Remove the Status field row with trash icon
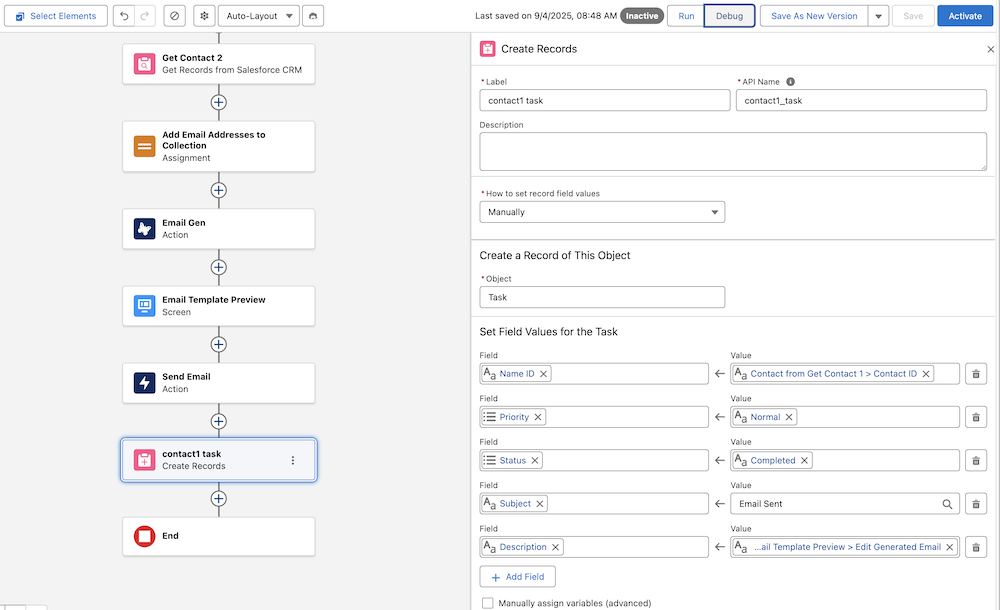1000x610 pixels. 977,461
